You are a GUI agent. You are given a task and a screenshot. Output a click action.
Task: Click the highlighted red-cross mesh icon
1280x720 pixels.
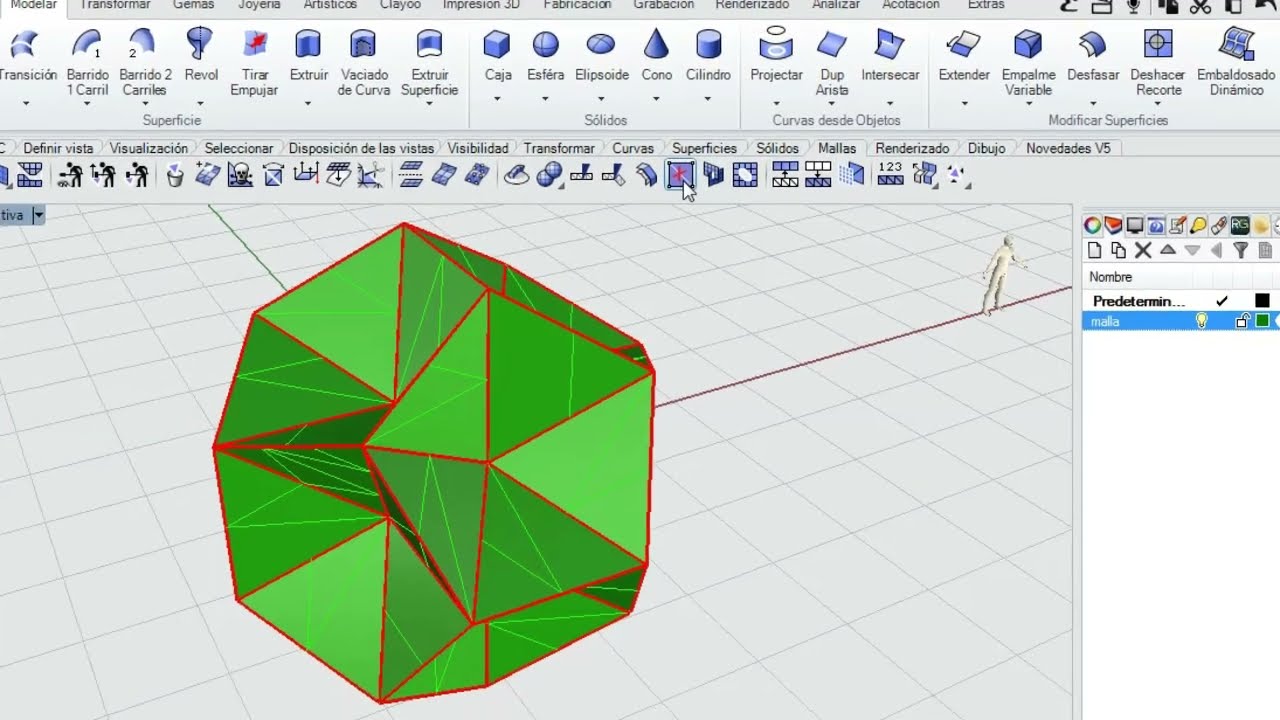680,176
